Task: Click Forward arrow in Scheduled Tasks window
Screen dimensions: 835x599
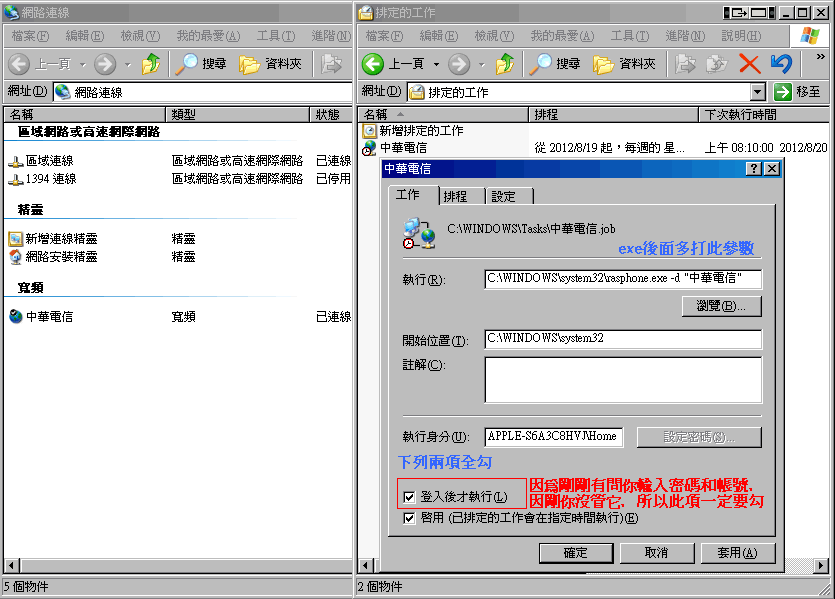Action: (459, 64)
